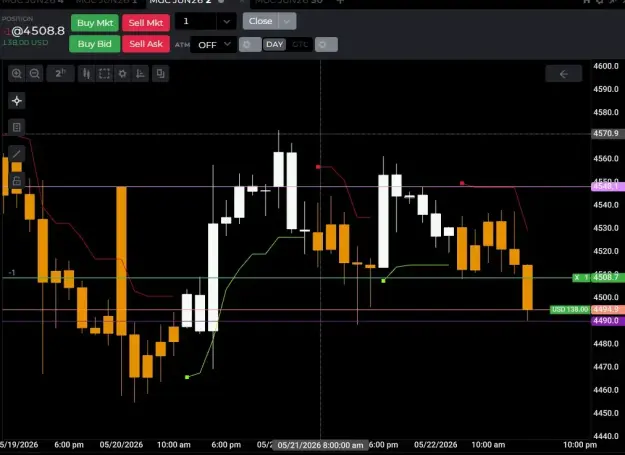The height and width of the screenshot is (455, 625).
Task: Select DAY time-in-force
Action: click(274, 45)
